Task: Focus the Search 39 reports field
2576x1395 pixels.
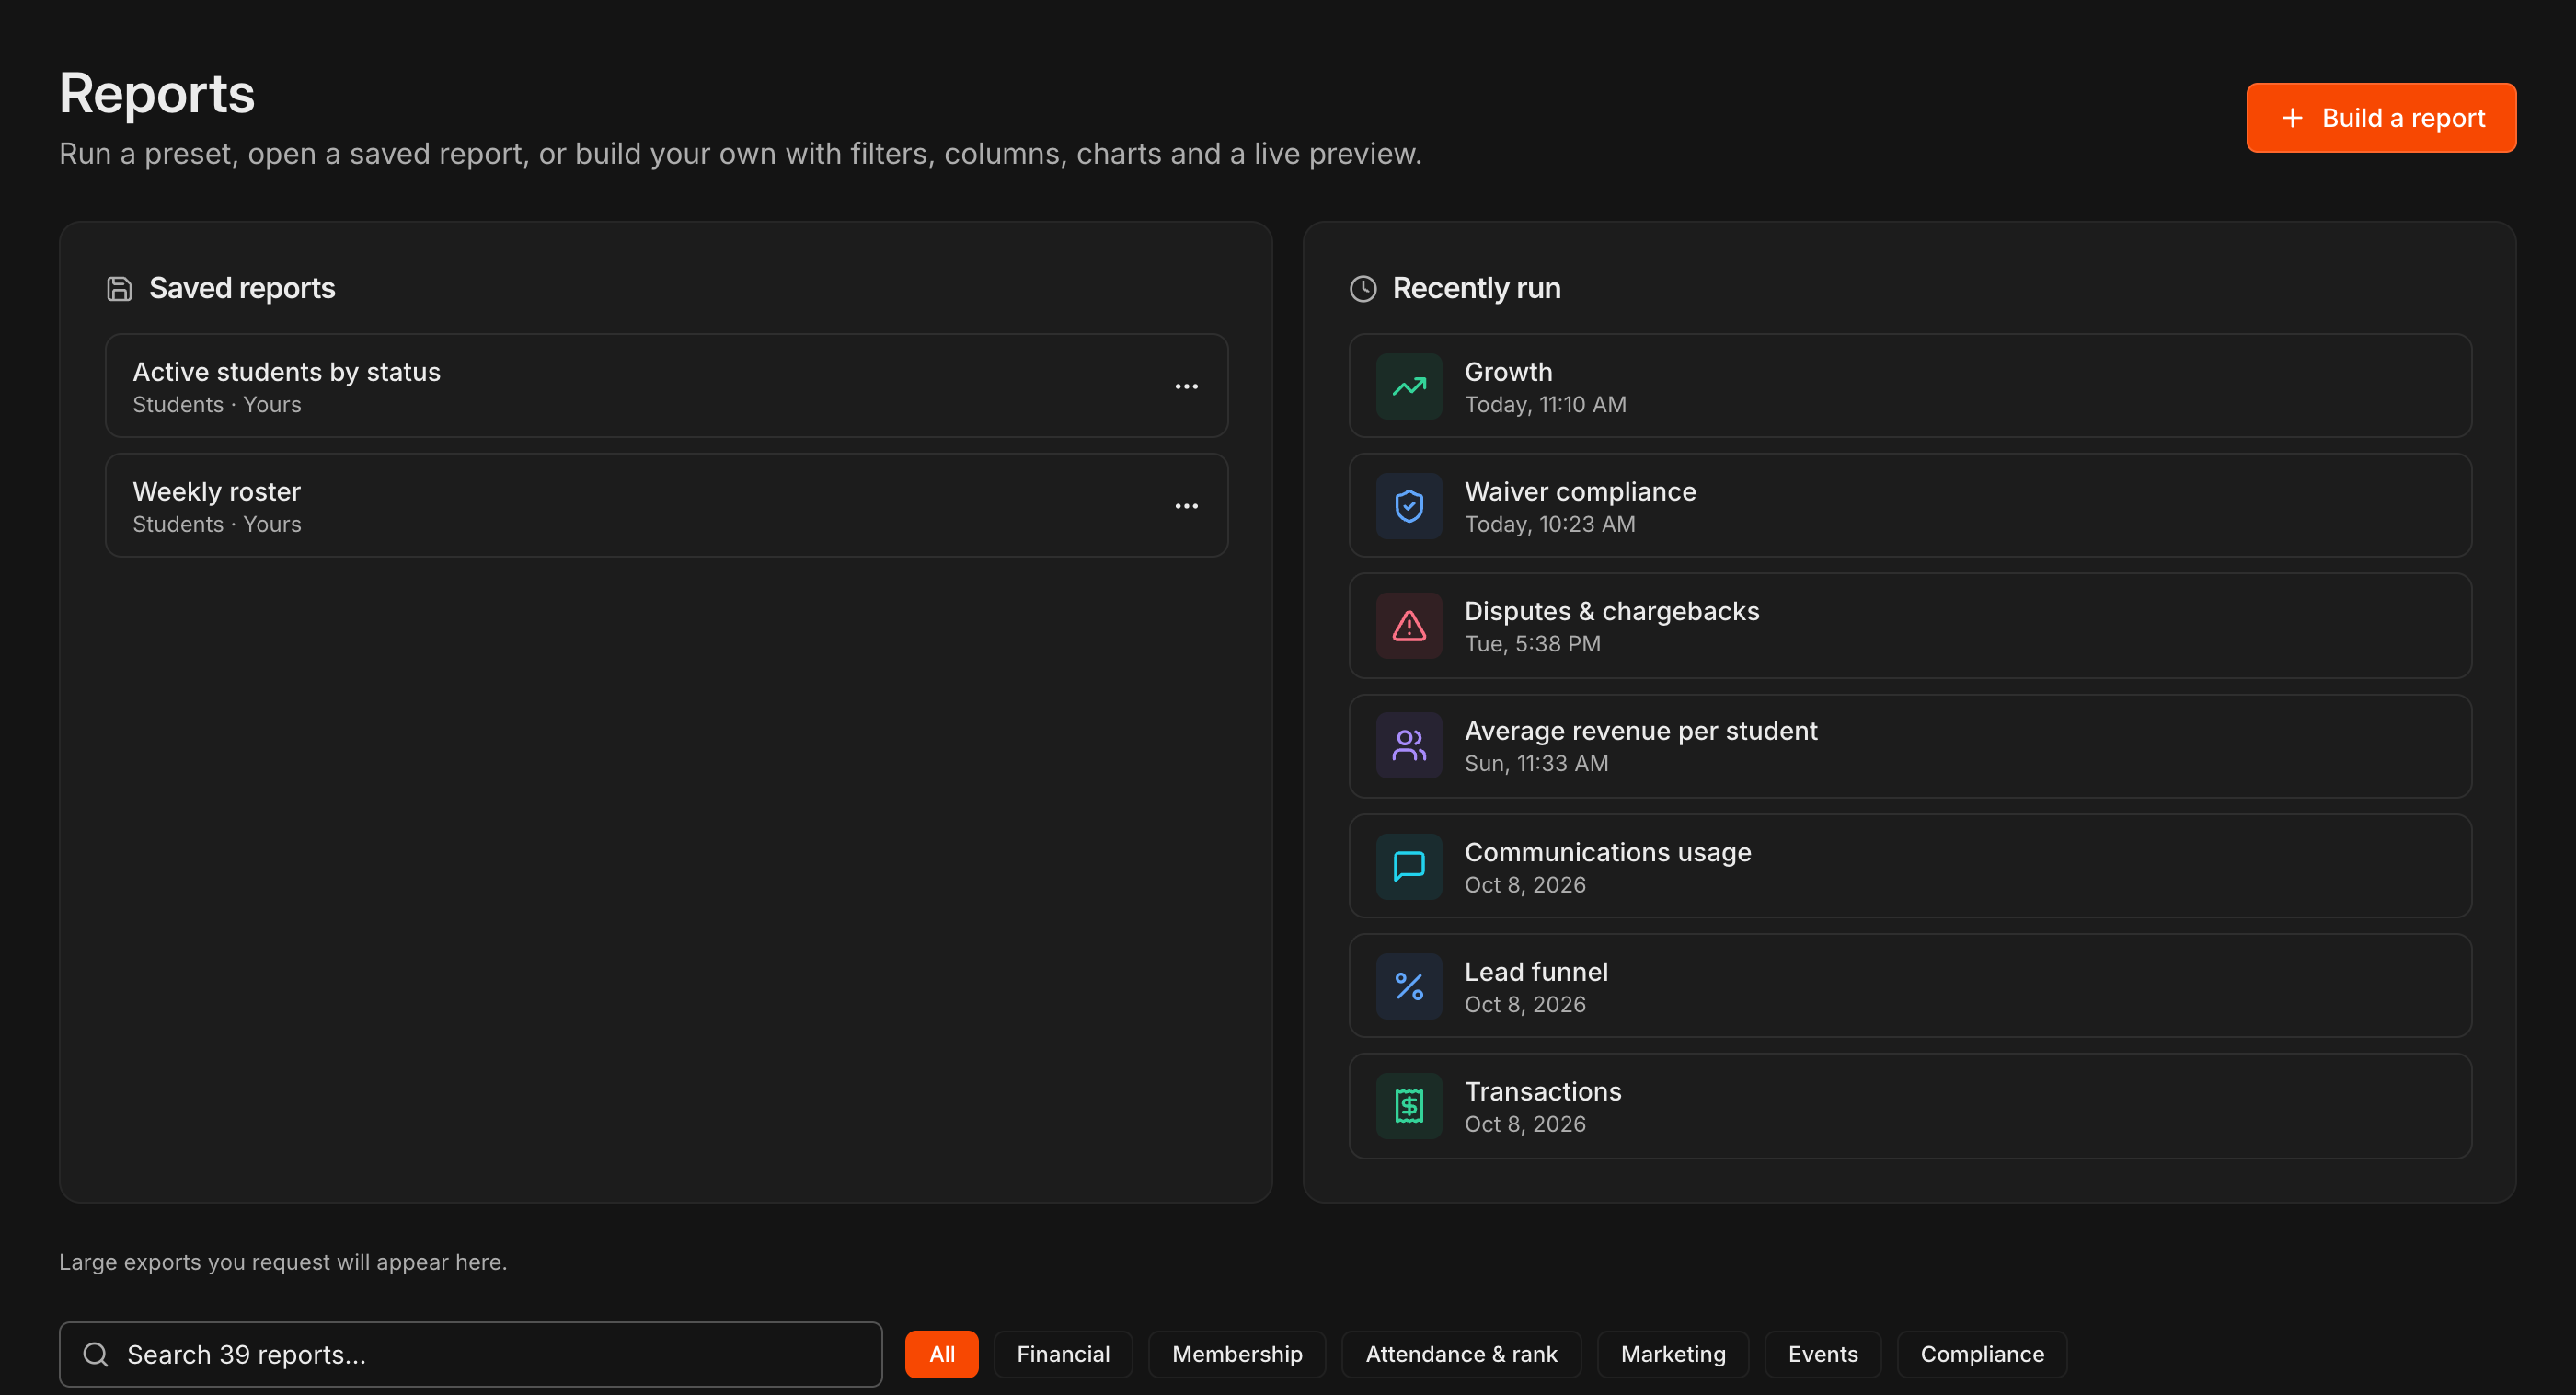Action: (x=471, y=1354)
